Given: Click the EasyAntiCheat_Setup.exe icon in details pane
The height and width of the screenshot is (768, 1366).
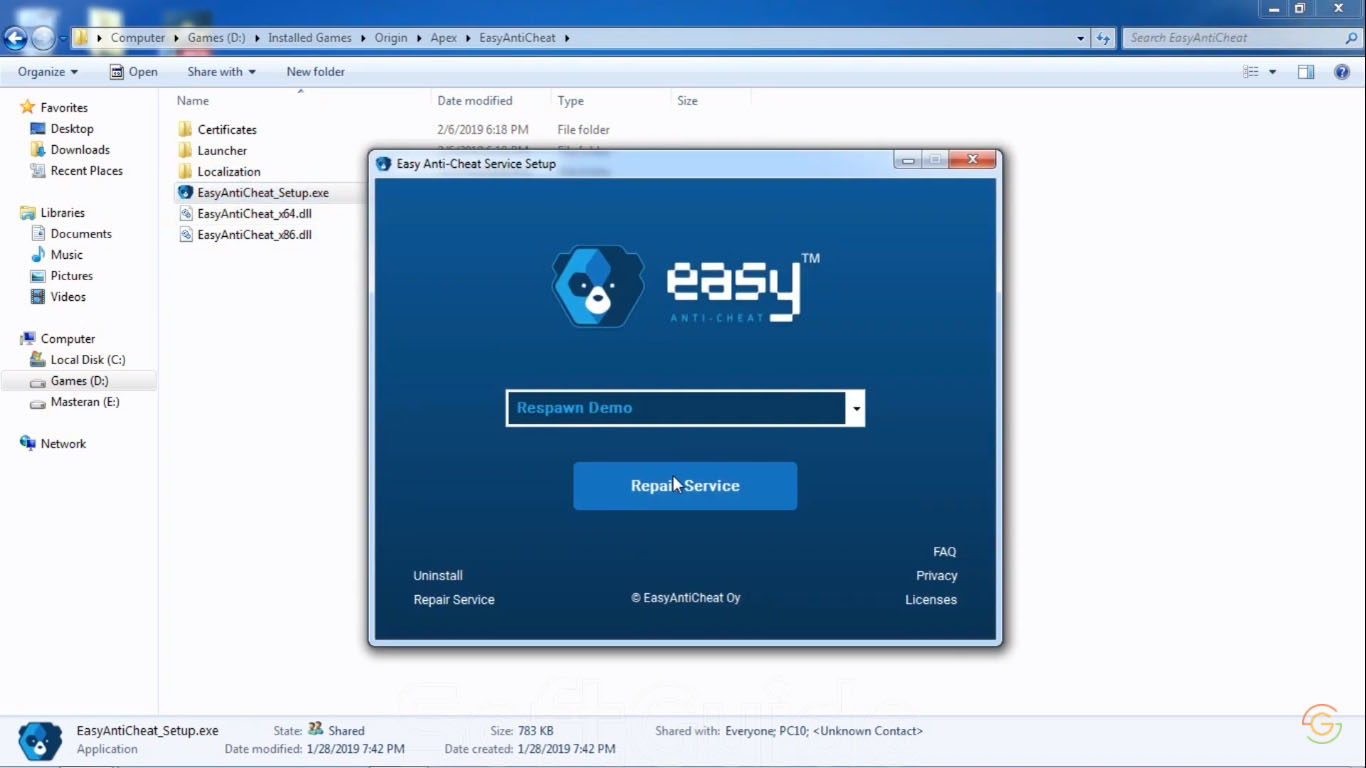Looking at the screenshot, I should [x=40, y=740].
